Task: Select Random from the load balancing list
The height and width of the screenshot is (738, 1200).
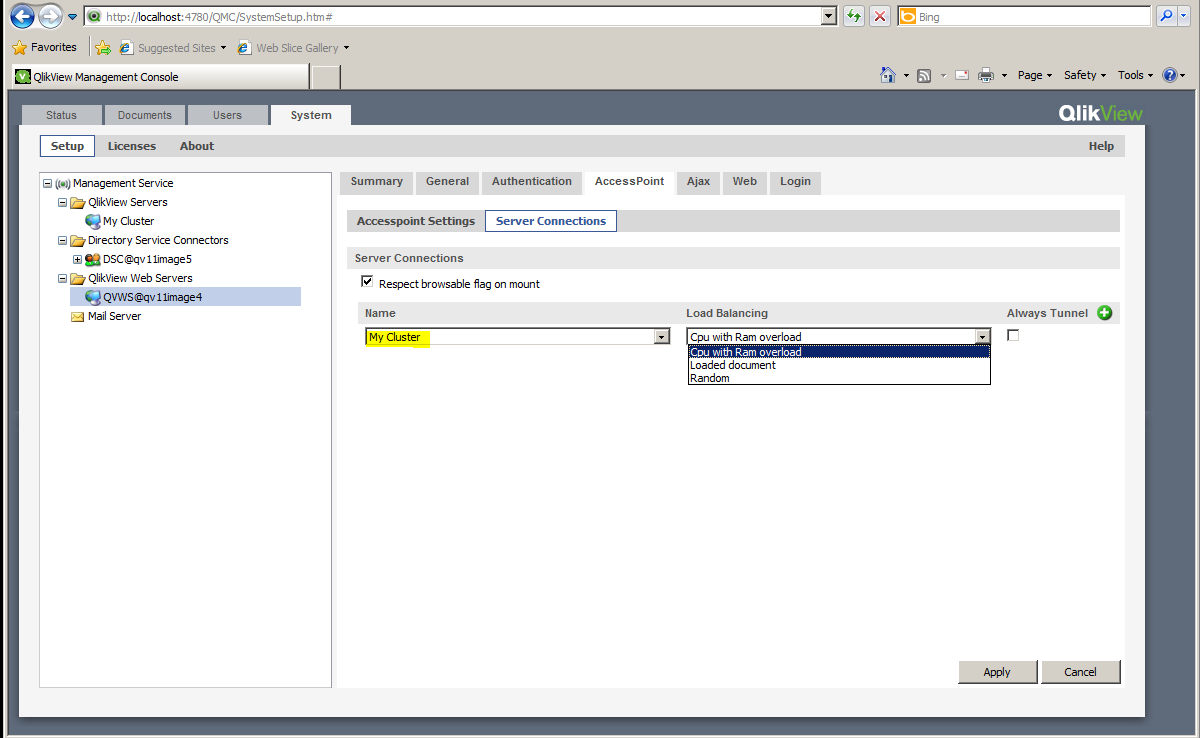Action: (x=708, y=378)
